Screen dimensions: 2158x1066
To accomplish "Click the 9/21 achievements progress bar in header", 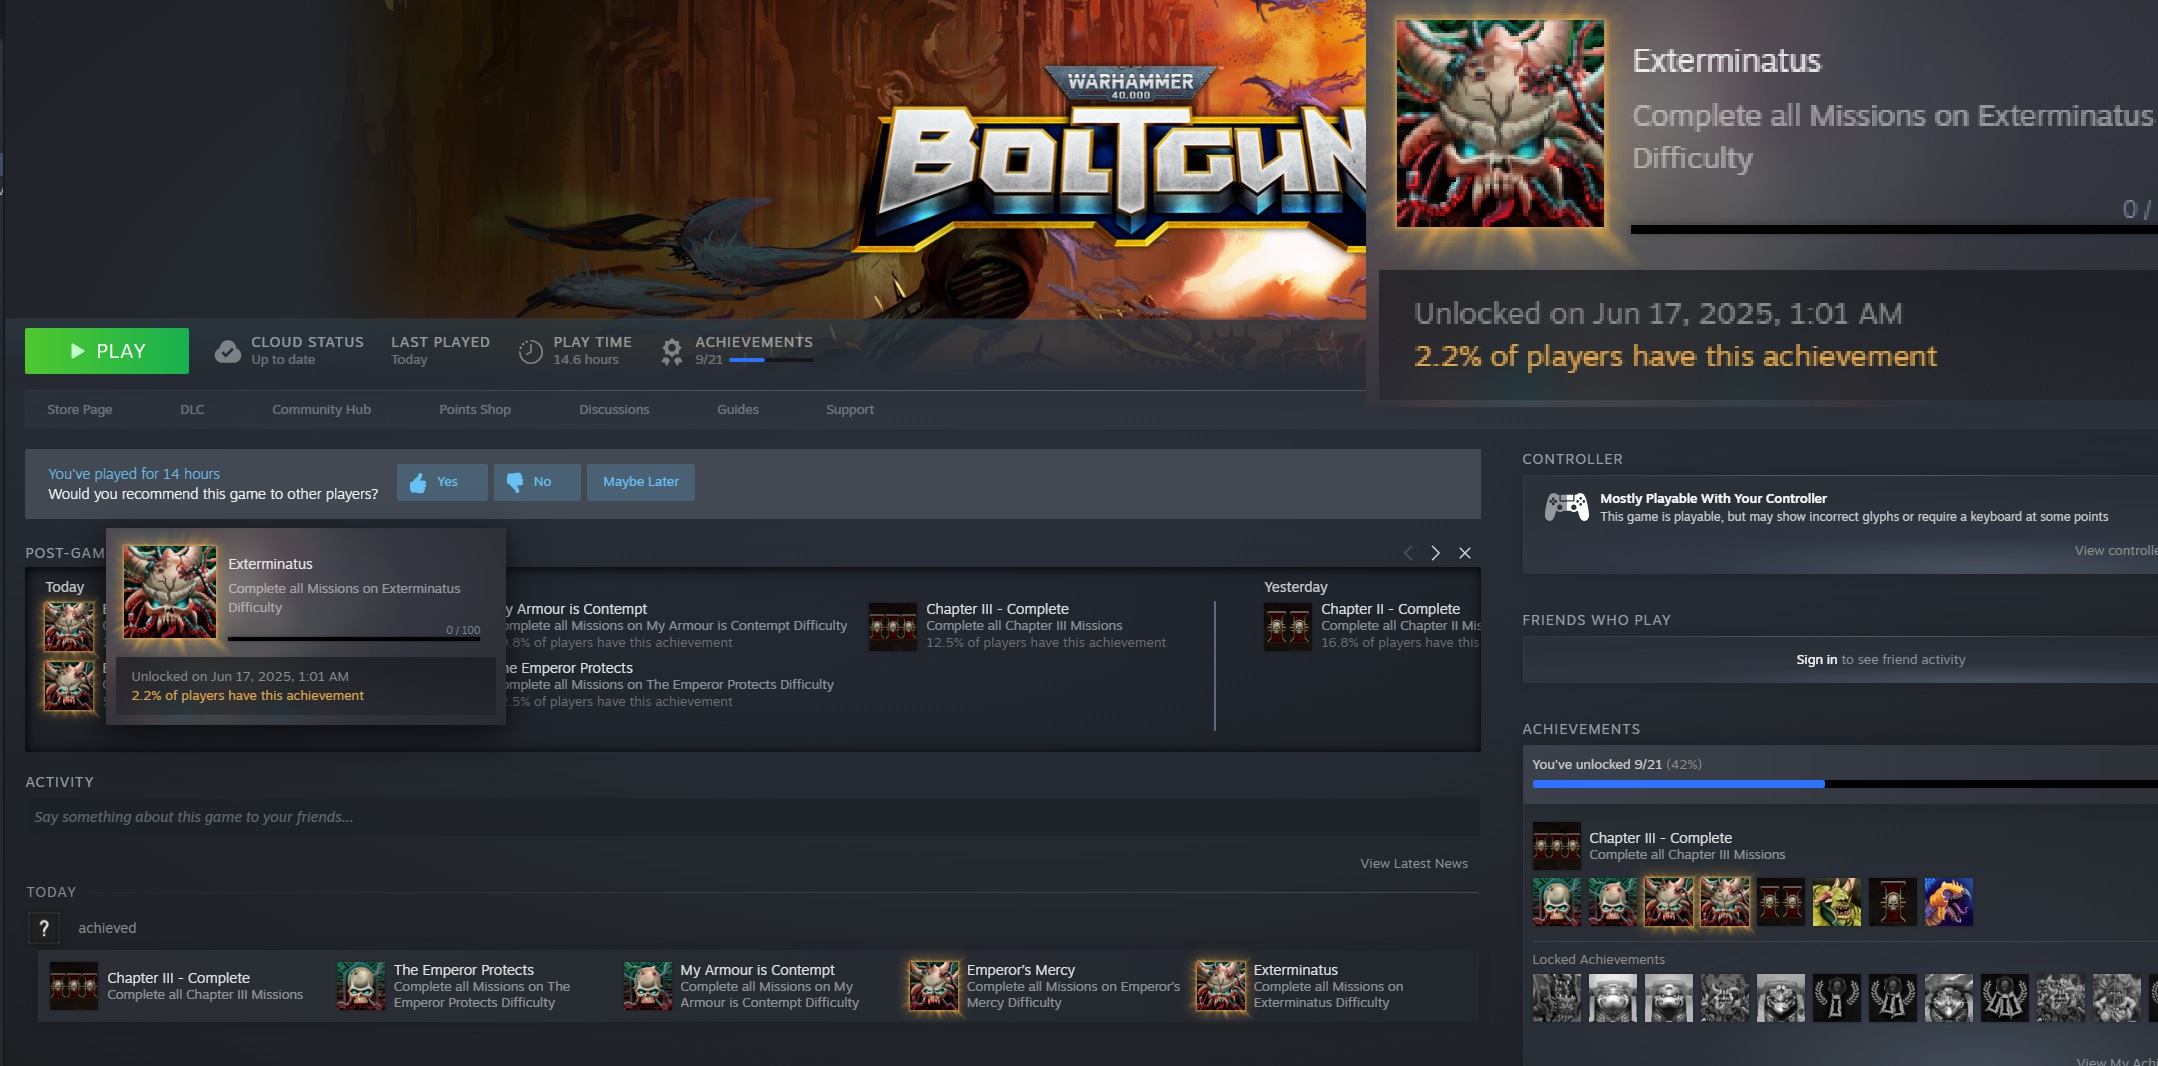I will tap(771, 360).
